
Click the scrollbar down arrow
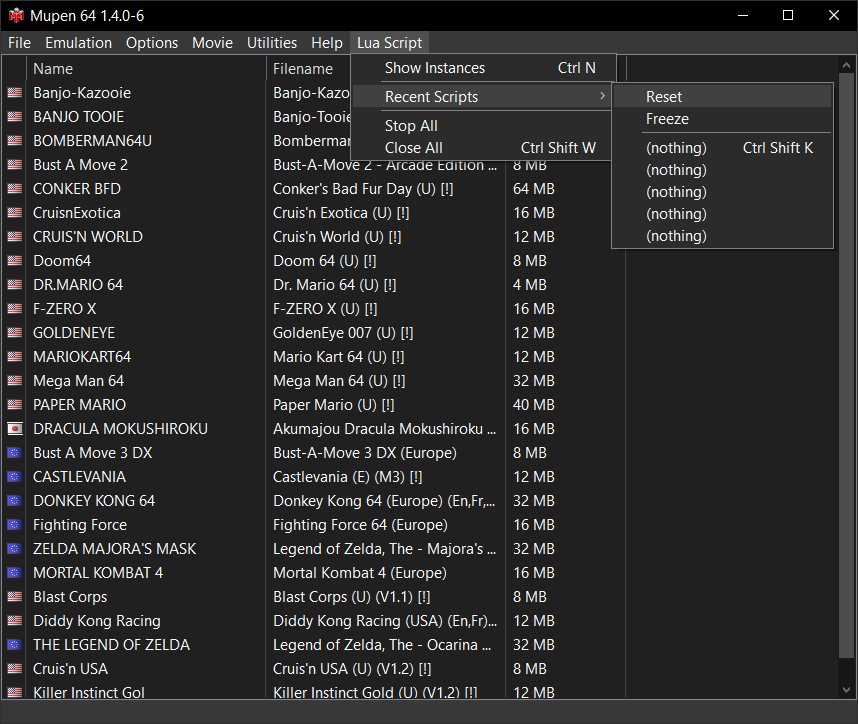(x=847, y=690)
